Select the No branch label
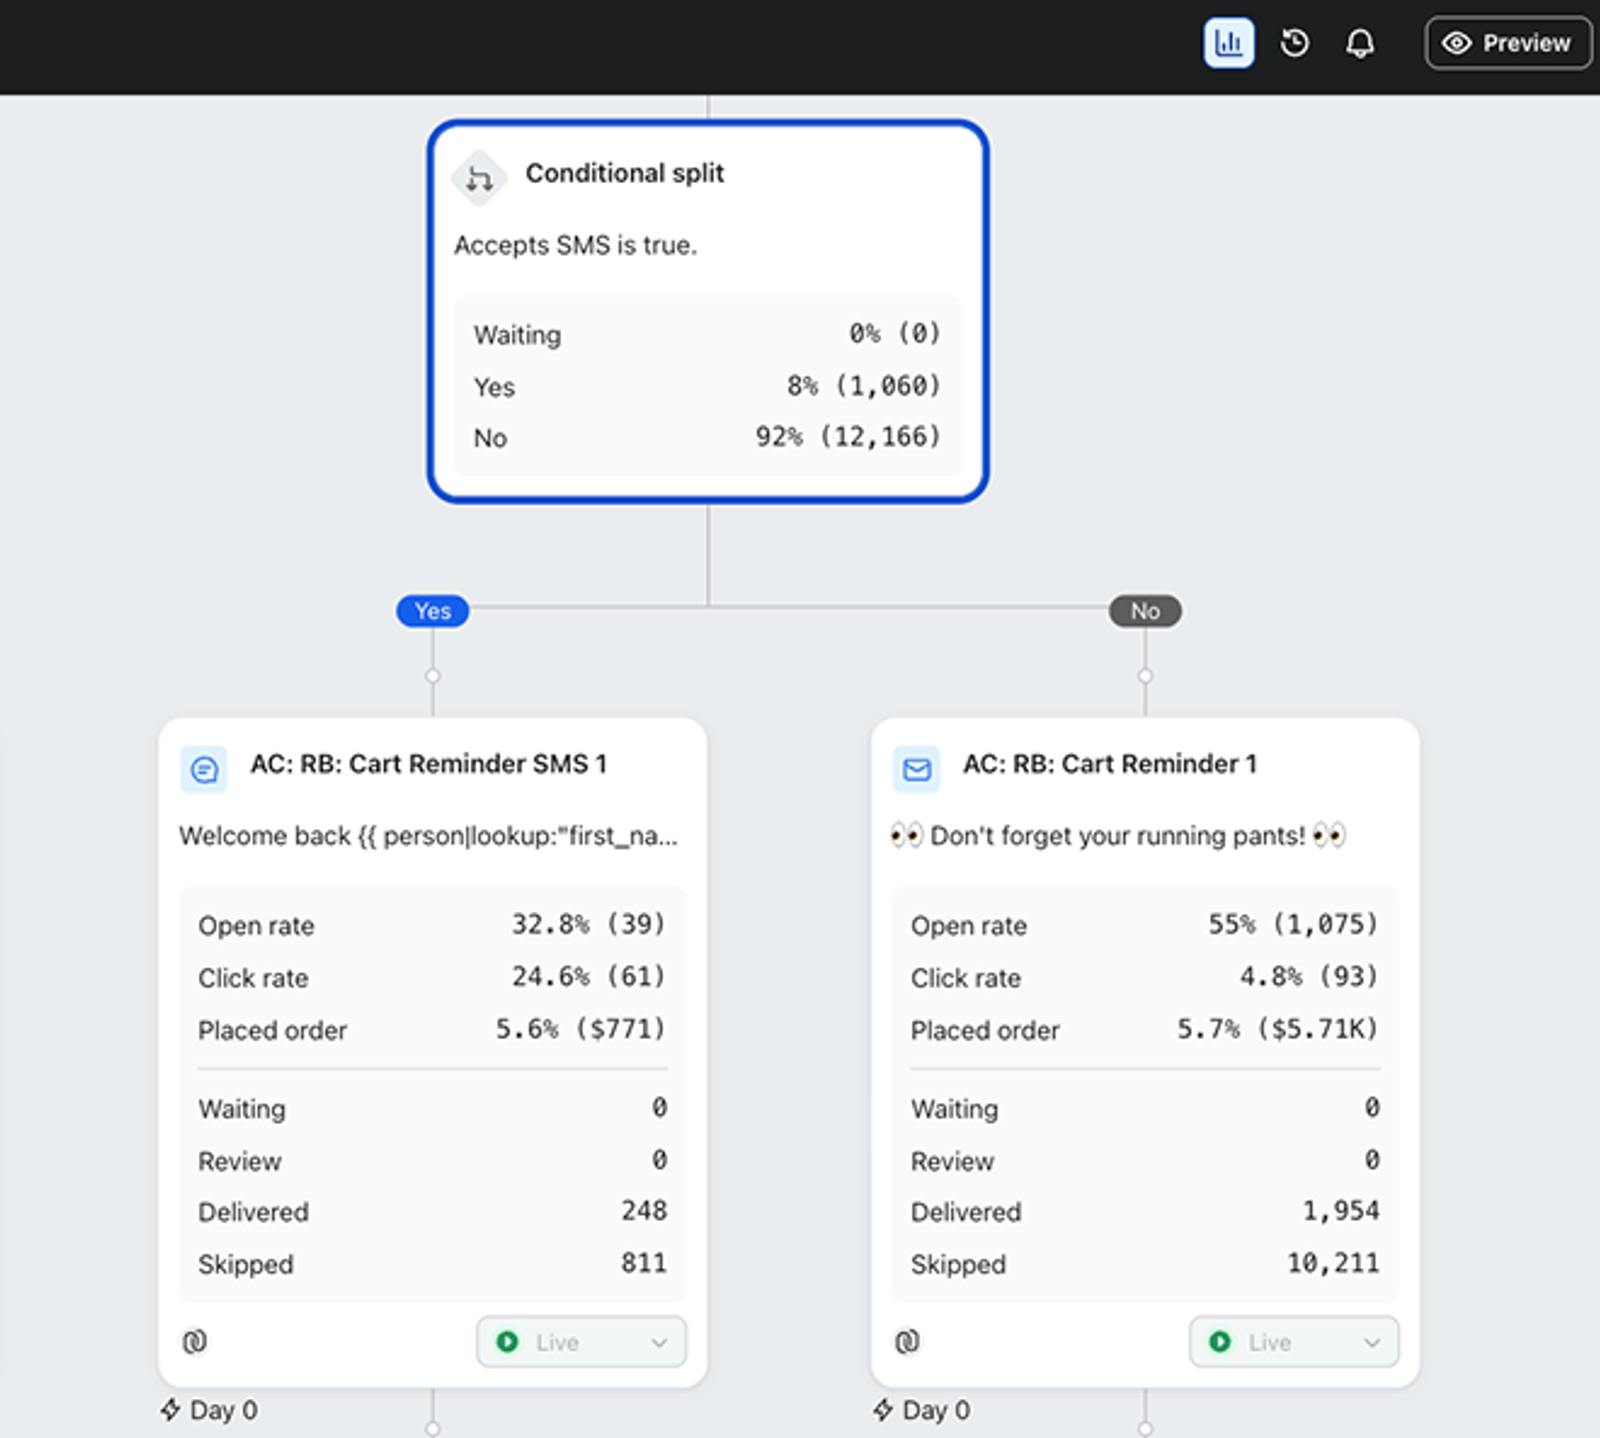Screen dimensions: 1600x1438 pos(1145,611)
